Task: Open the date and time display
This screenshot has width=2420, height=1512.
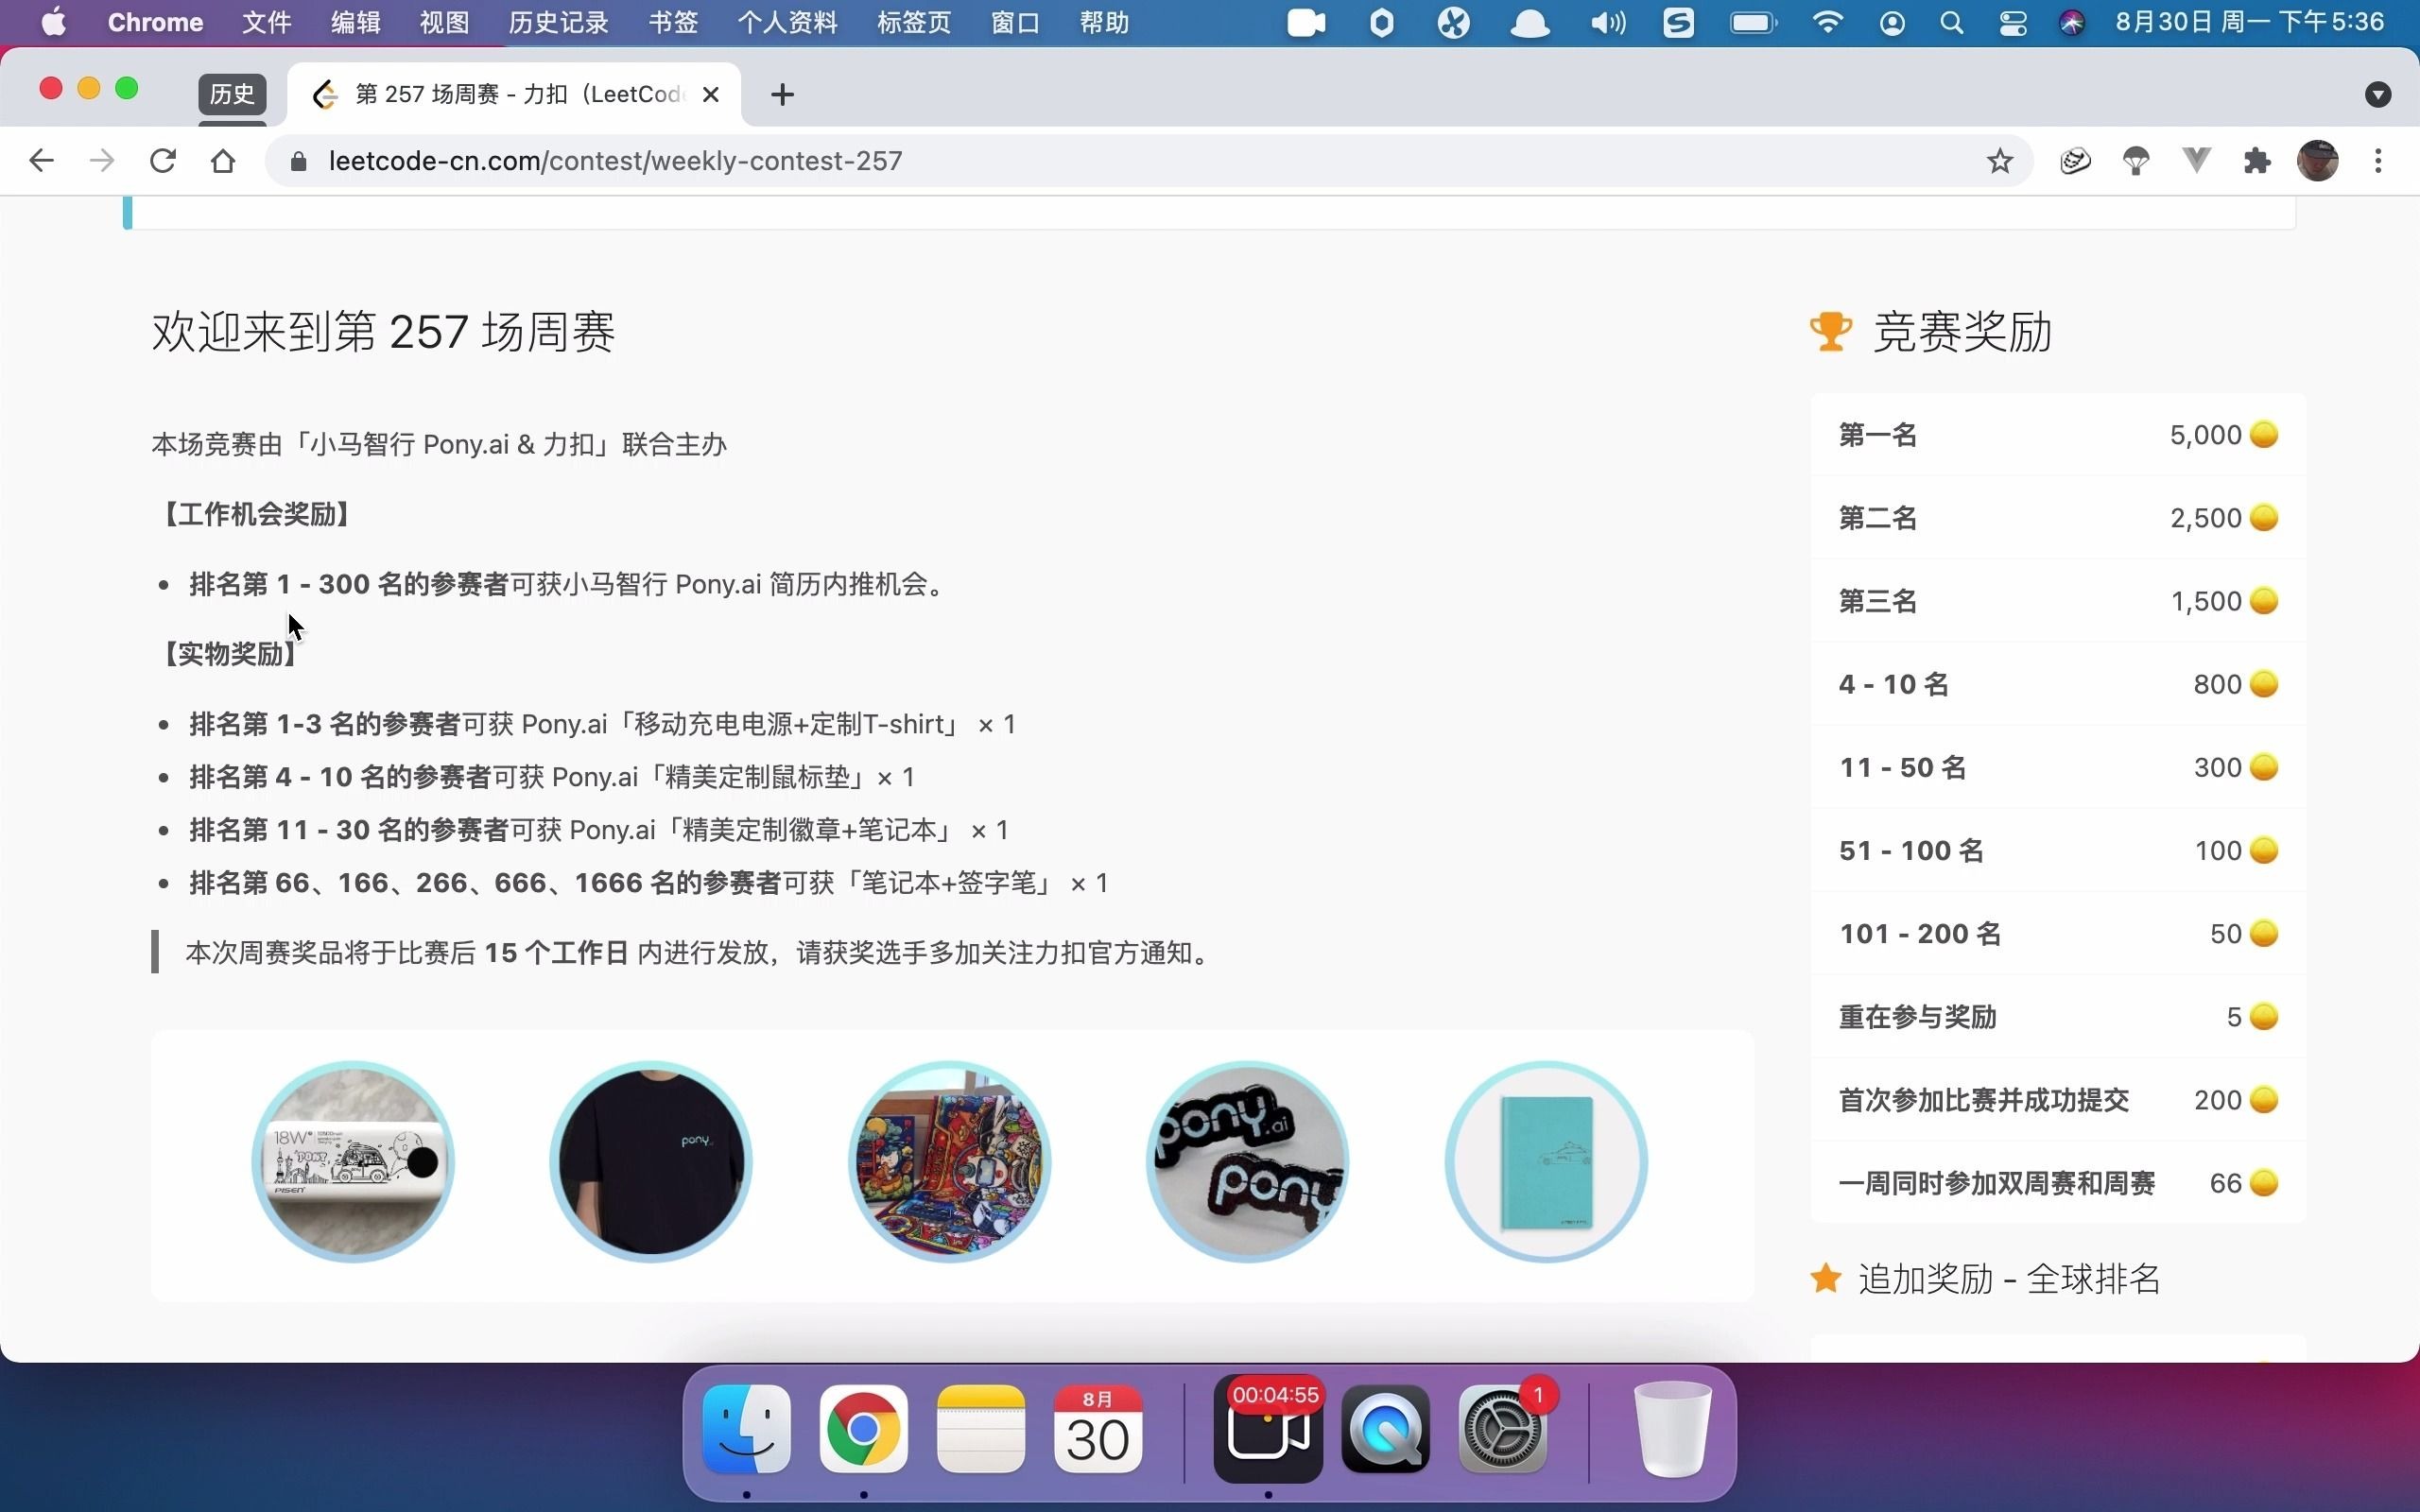Action: coord(2249,22)
